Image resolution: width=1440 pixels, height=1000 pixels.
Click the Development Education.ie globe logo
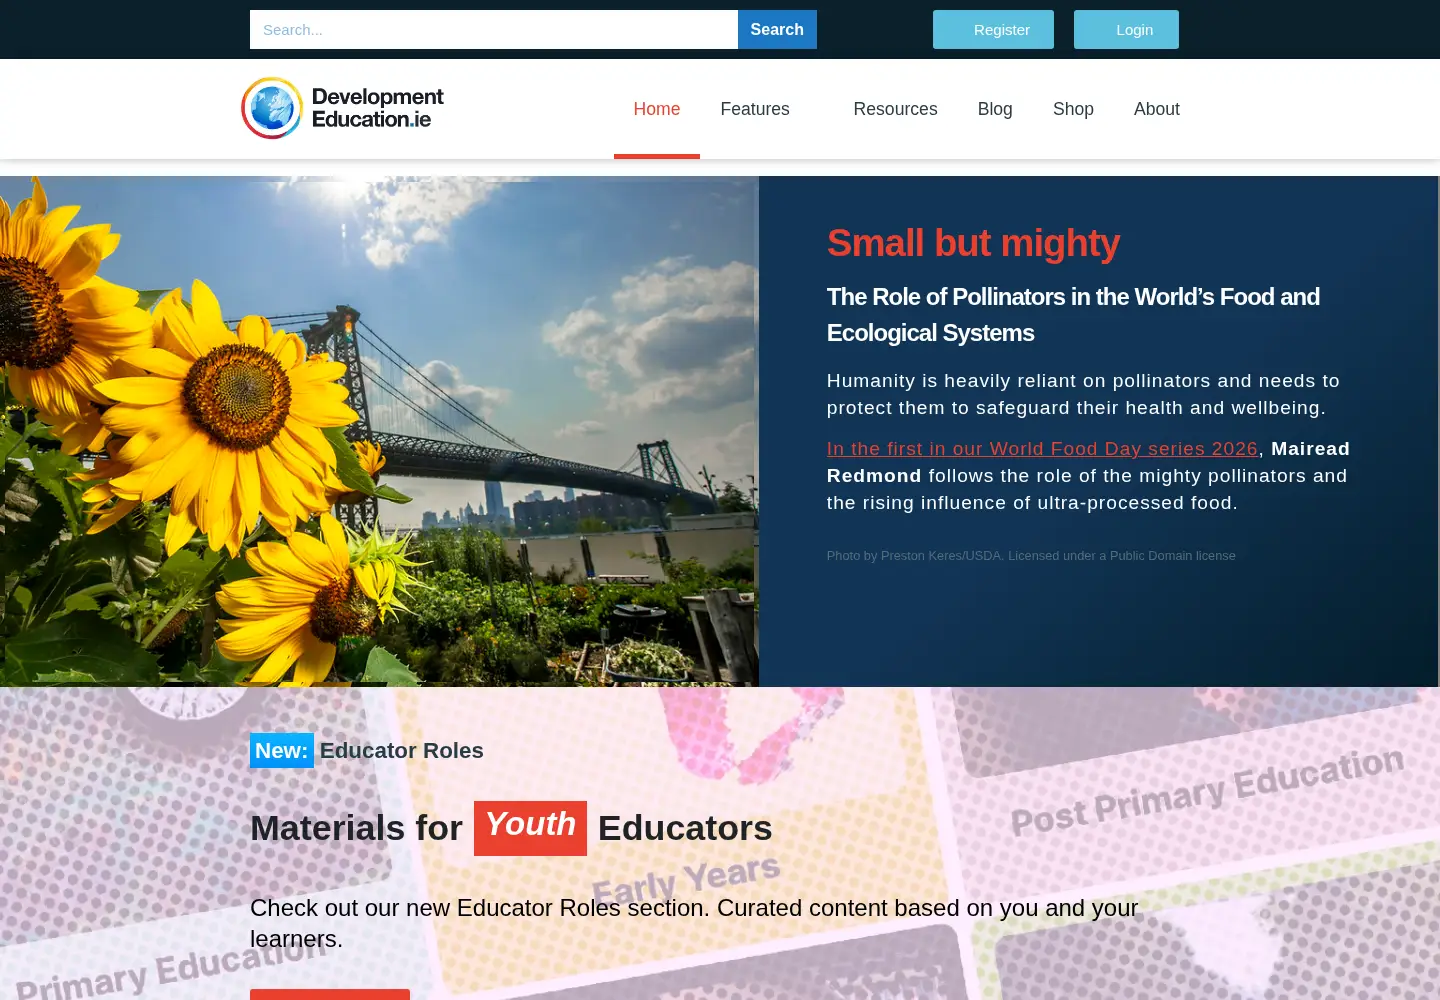[342, 108]
